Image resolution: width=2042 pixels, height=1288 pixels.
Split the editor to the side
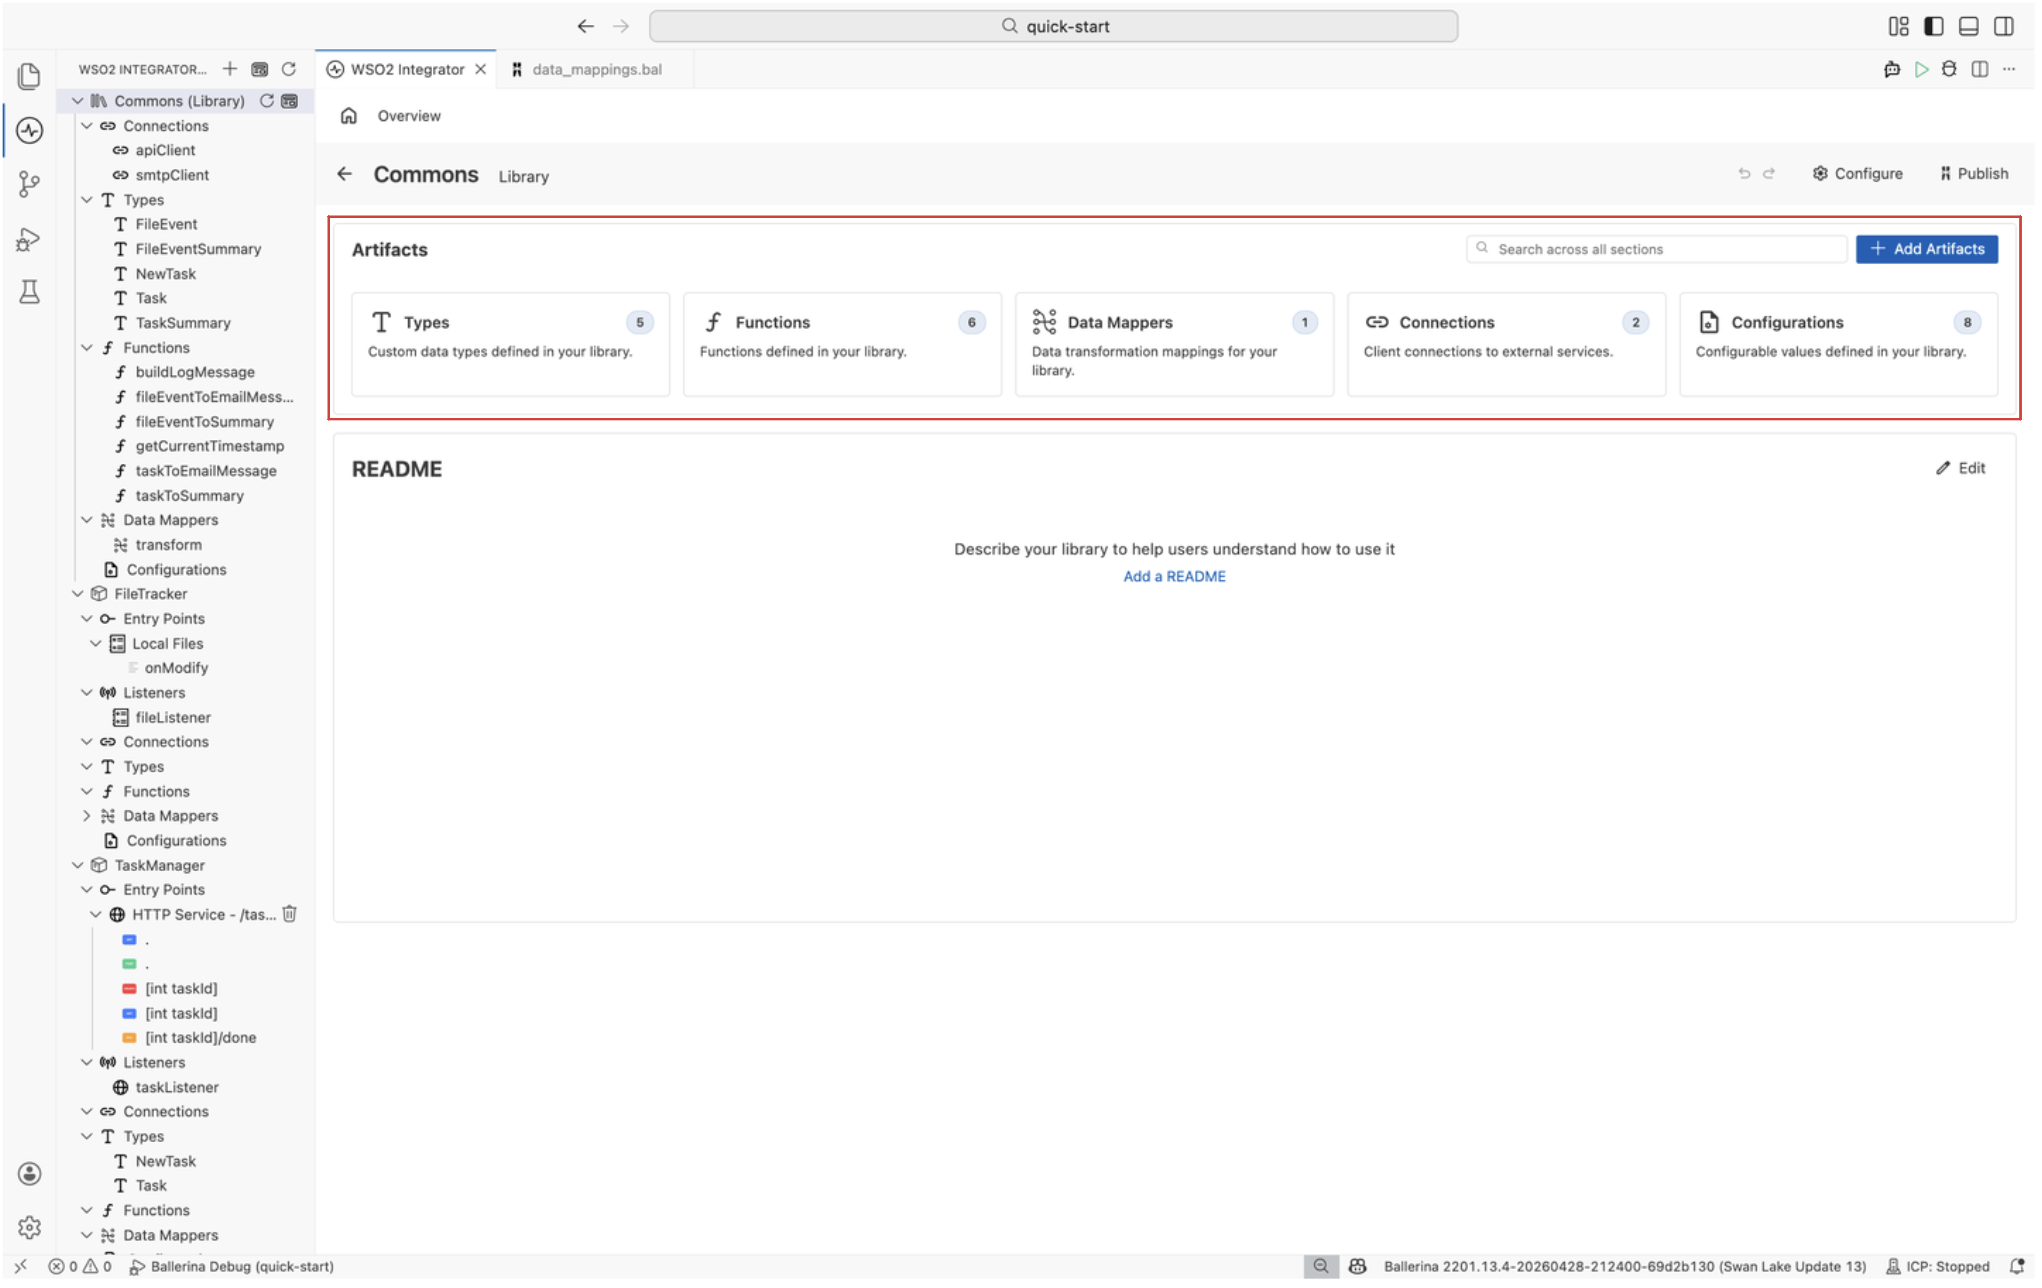pos(1980,69)
